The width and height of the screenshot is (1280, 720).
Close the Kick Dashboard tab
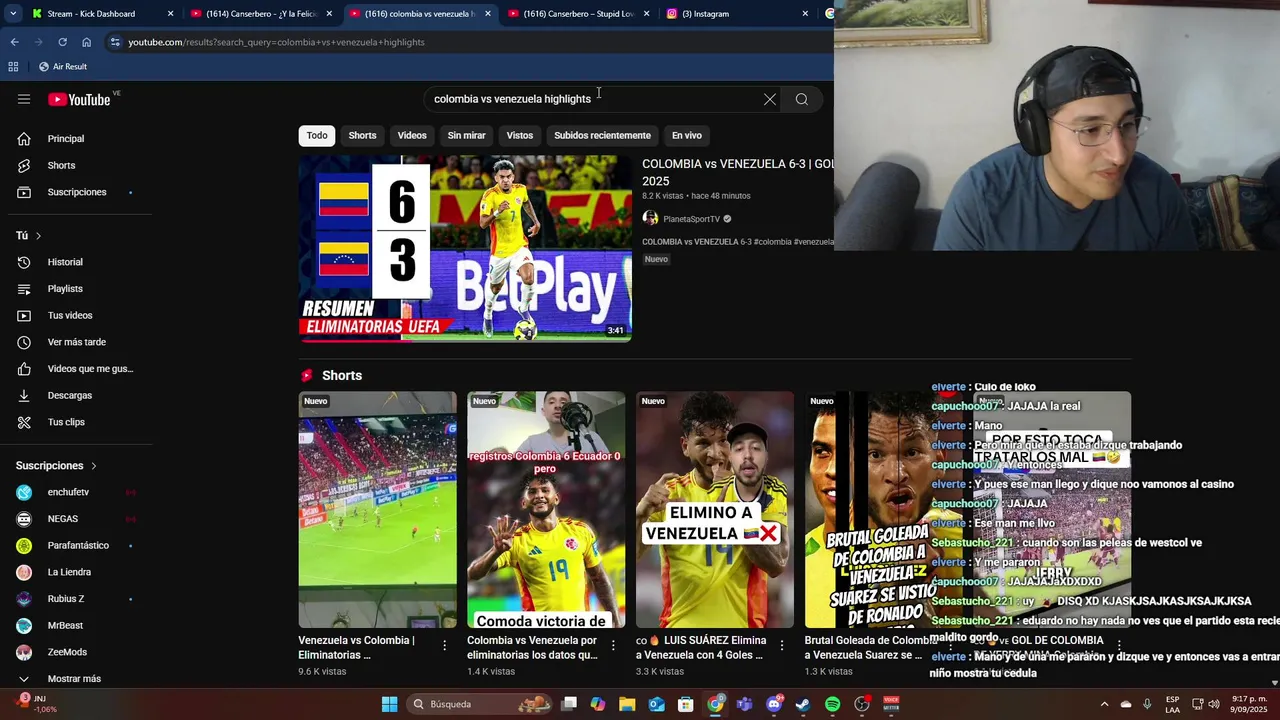(170, 14)
